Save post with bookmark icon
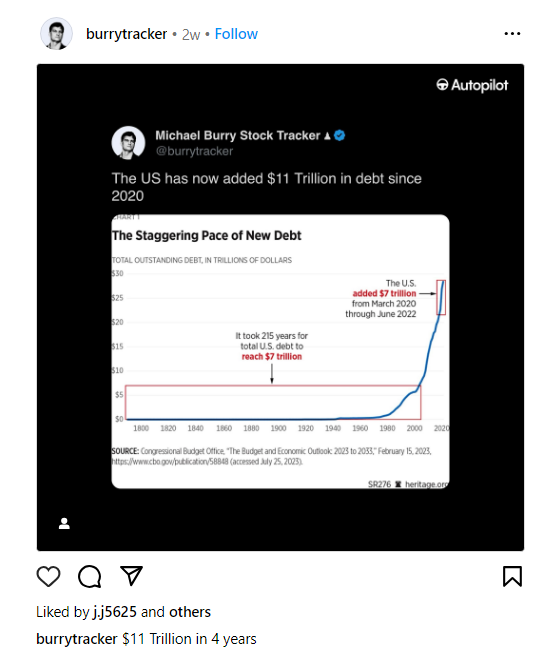548x648 pixels. point(512,576)
